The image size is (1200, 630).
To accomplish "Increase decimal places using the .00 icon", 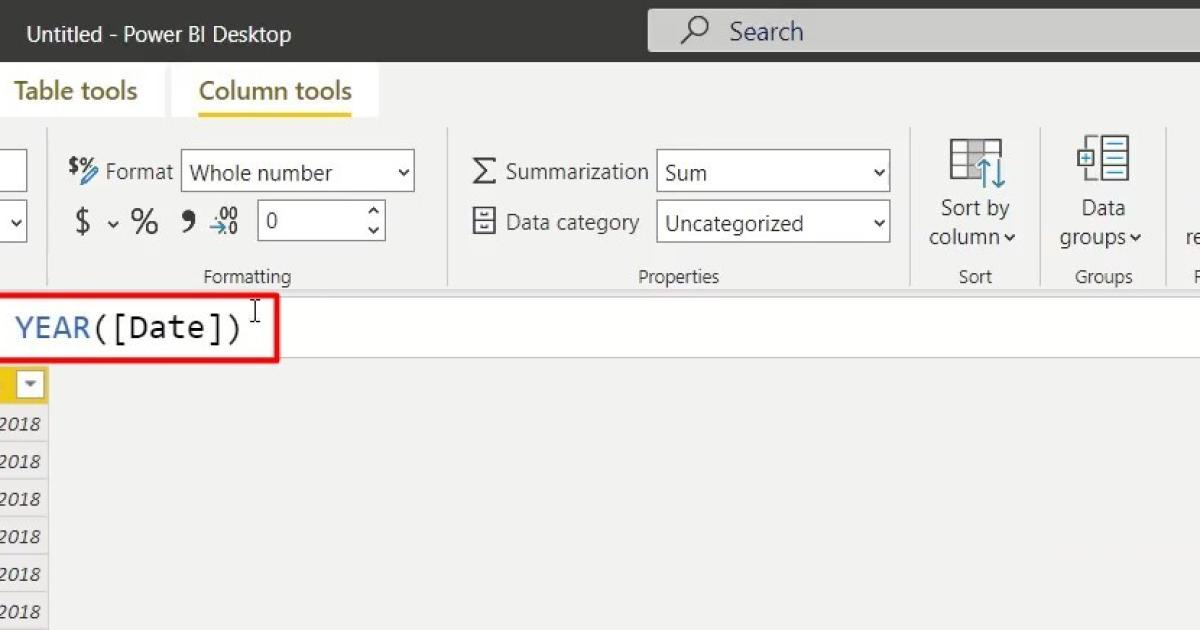I will pos(224,221).
